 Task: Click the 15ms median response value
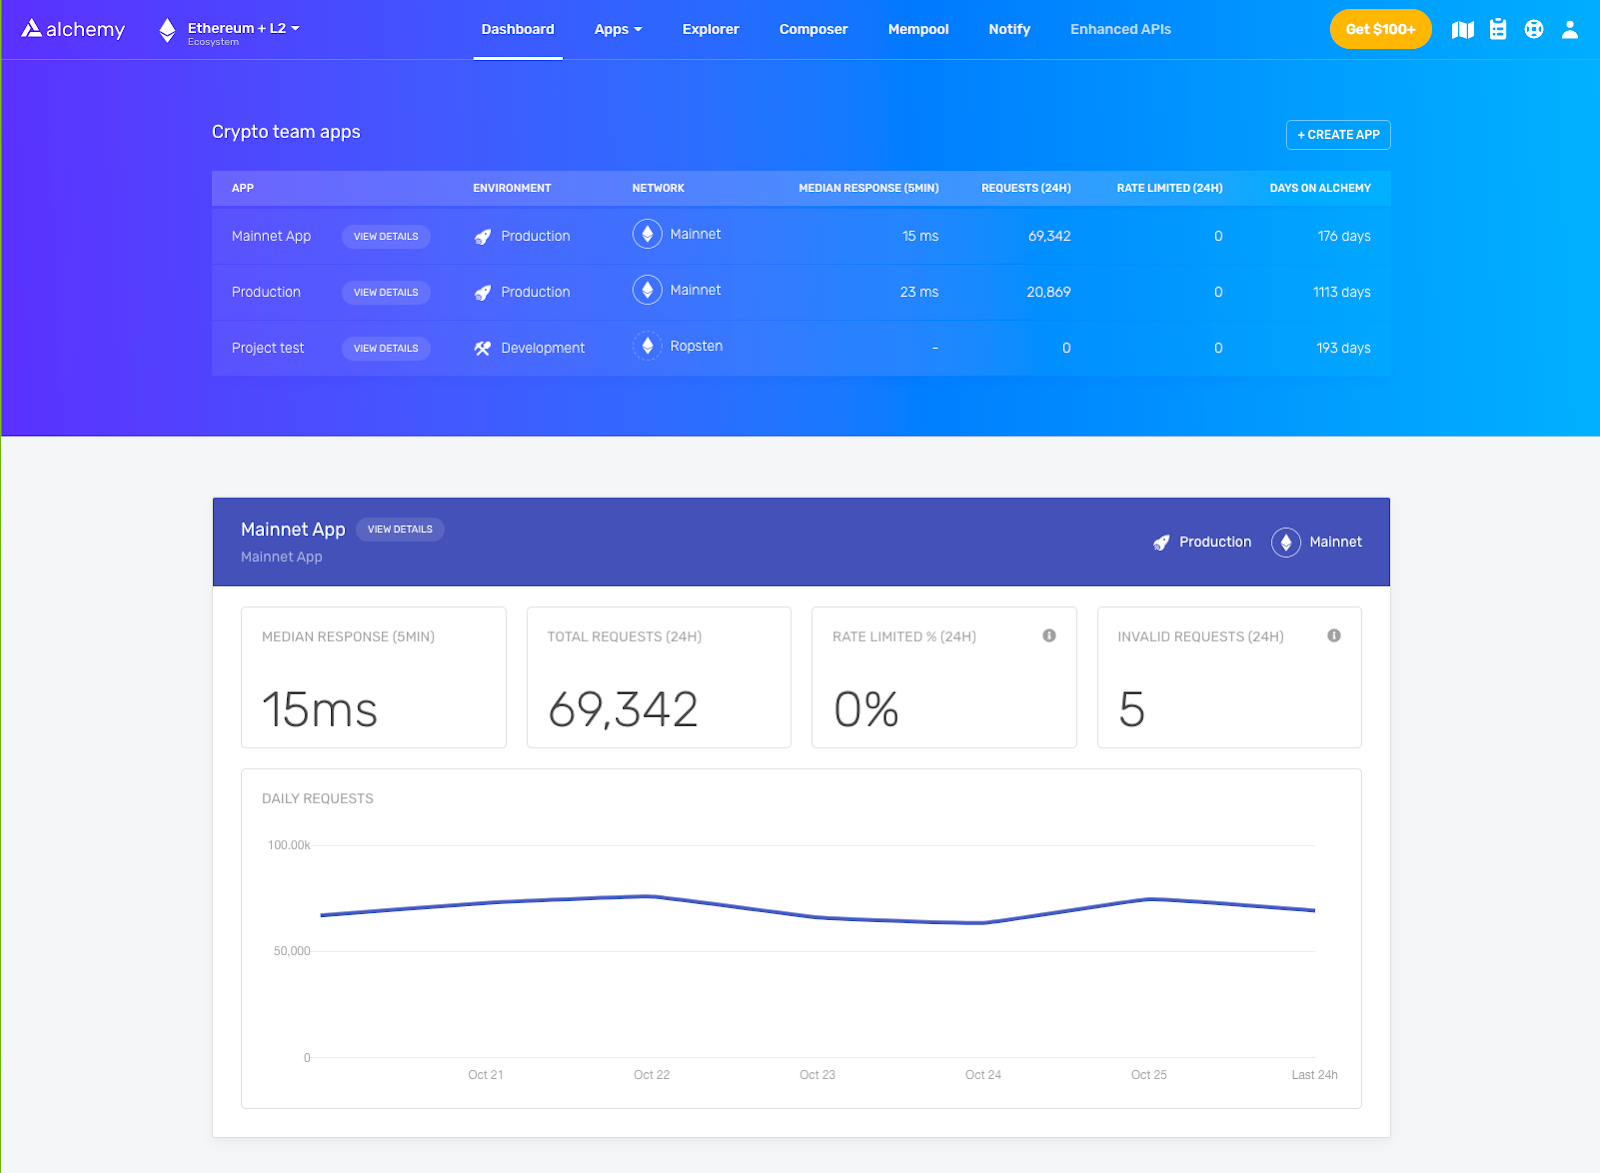point(320,710)
